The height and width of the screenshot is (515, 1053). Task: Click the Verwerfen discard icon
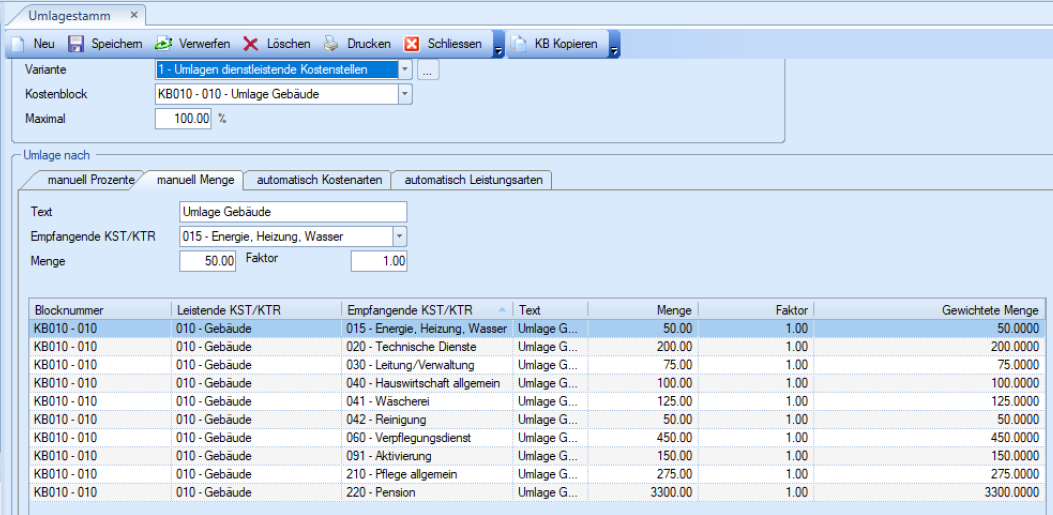[162, 44]
